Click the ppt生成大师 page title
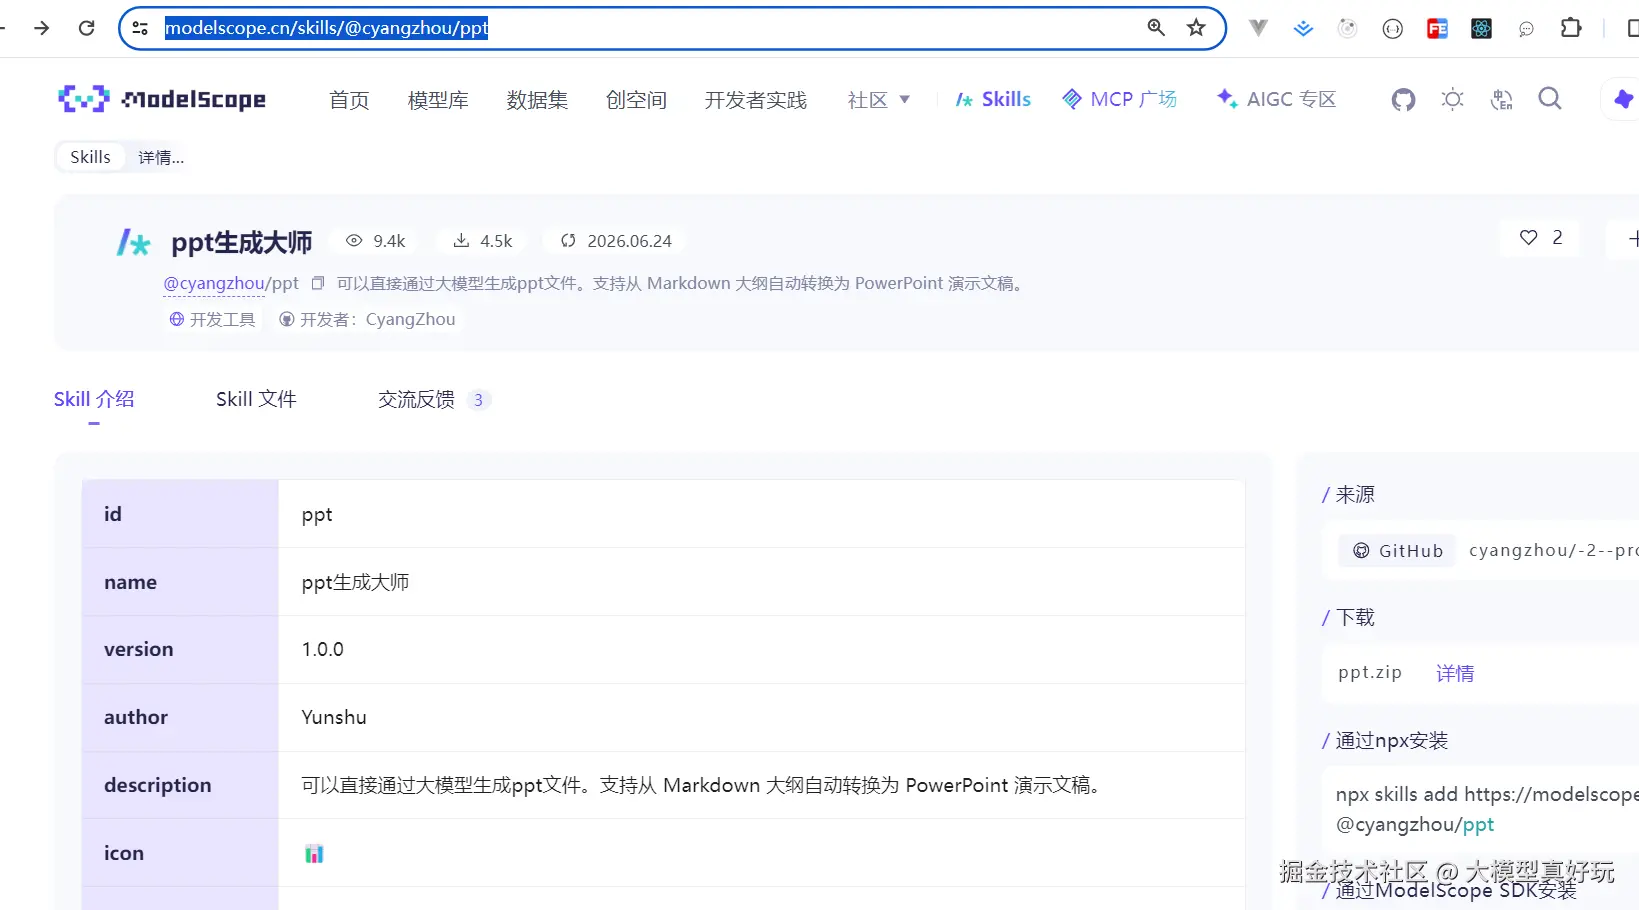This screenshot has width=1639, height=910. coord(242,242)
